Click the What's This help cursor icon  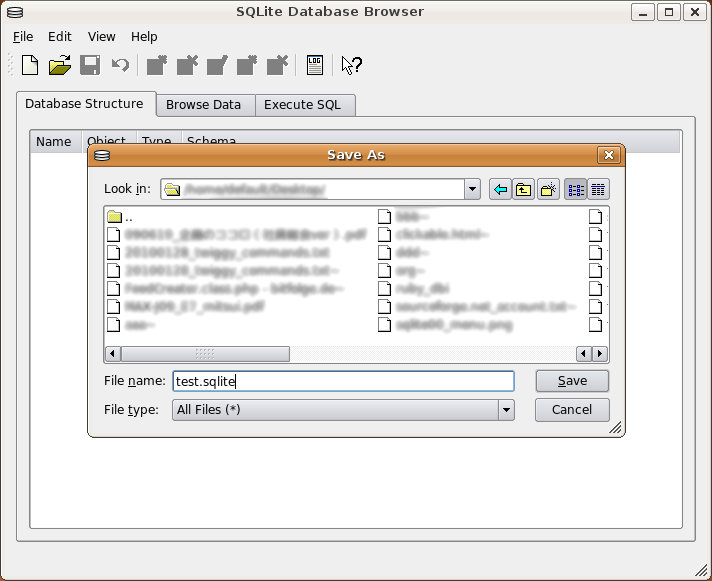pos(351,66)
